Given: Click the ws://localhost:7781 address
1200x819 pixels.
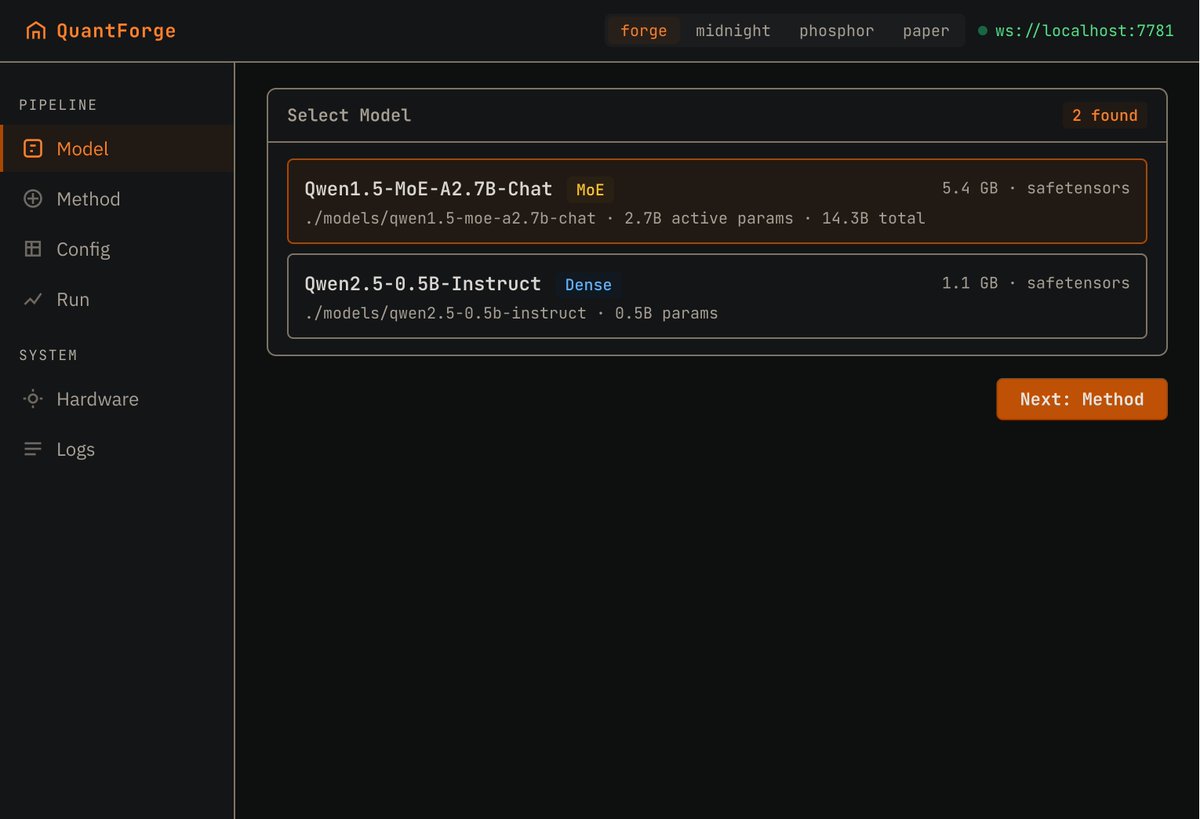Looking at the screenshot, I should pyautogui.click(x=1084, y=31).
